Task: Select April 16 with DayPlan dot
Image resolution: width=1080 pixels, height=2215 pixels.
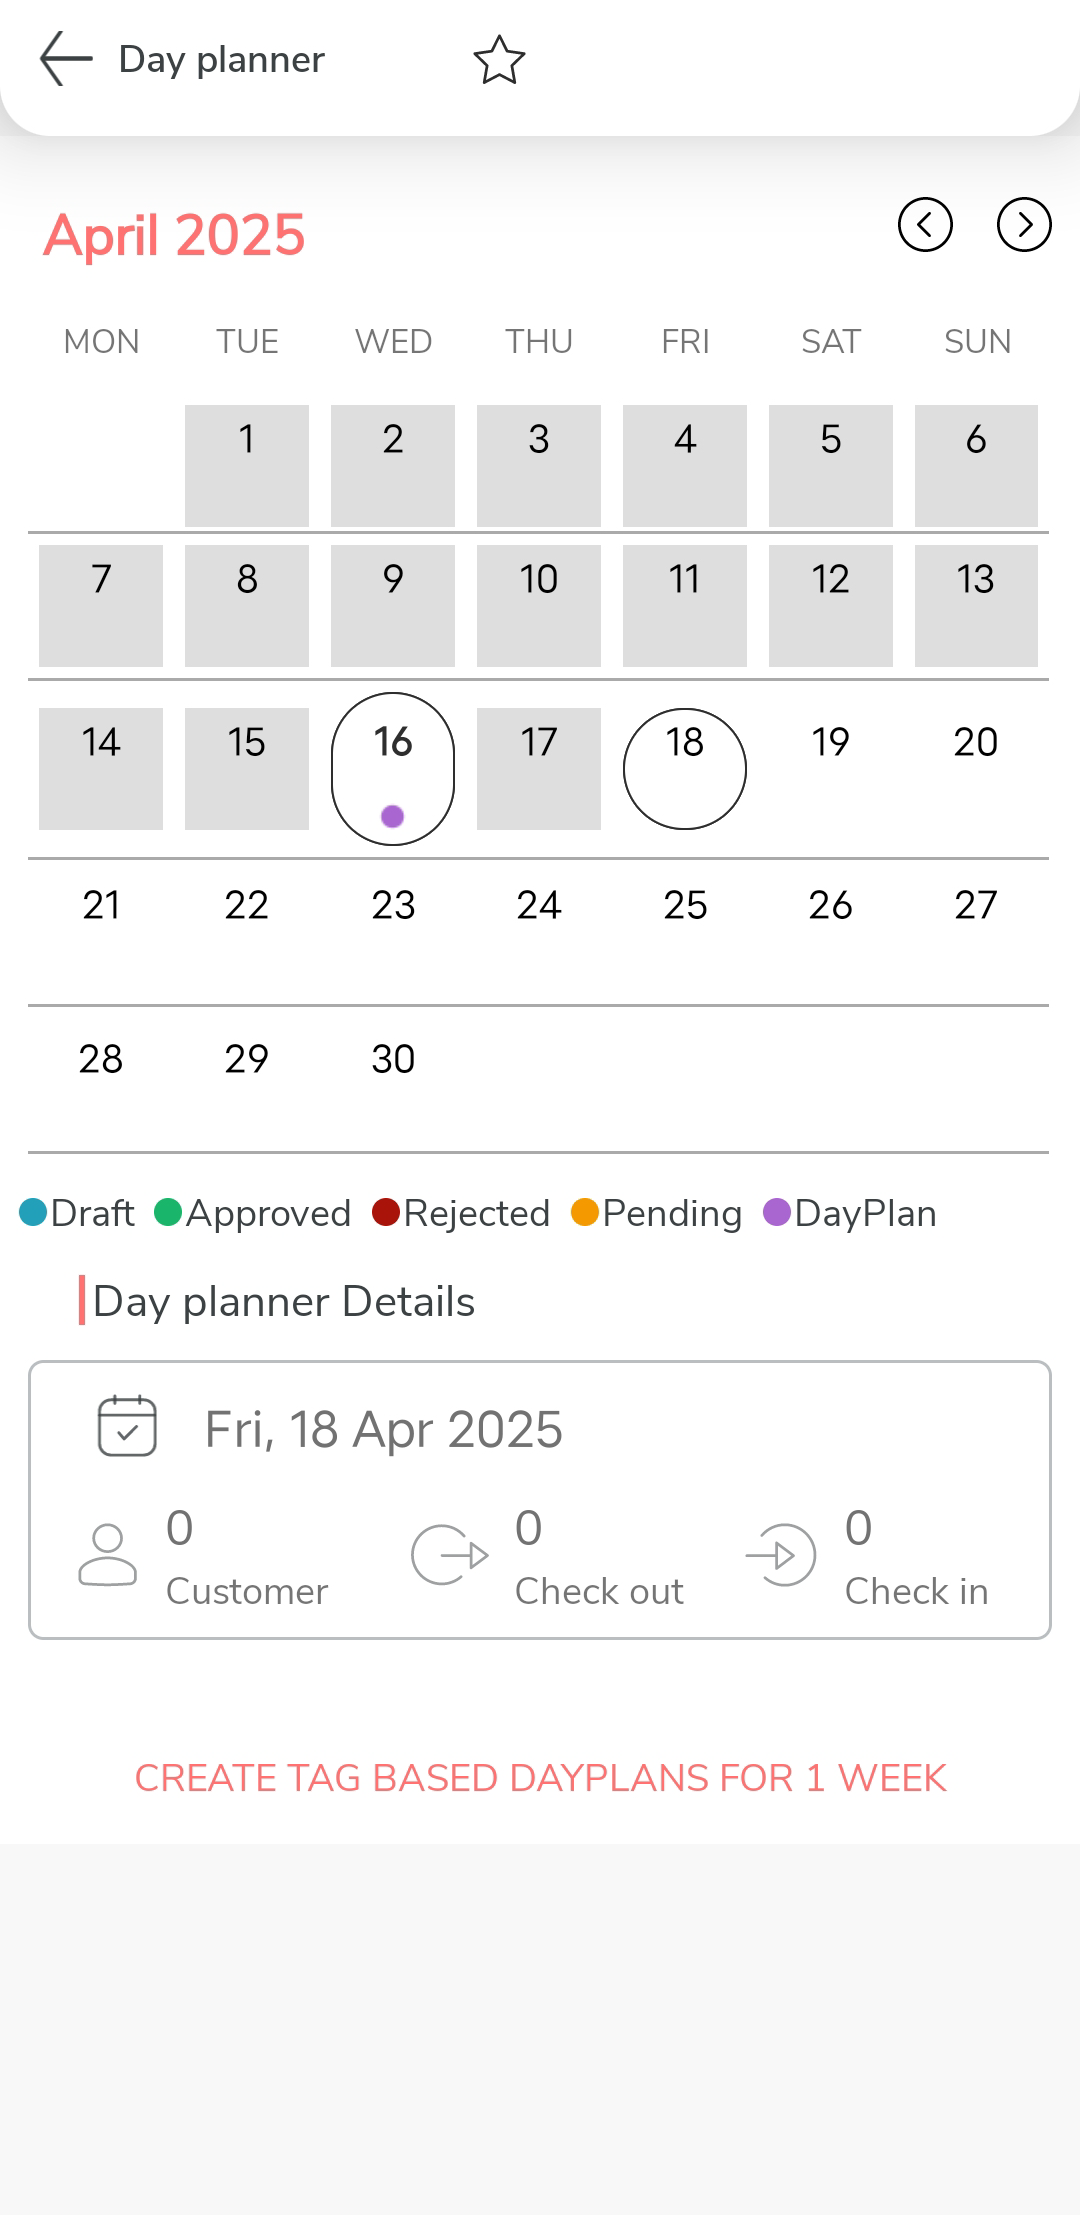Action: click(393, 768)
